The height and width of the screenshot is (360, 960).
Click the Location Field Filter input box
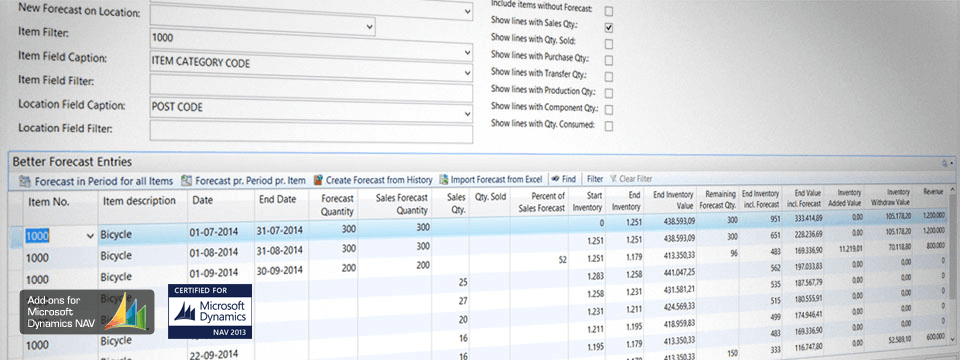pos(311,131)
